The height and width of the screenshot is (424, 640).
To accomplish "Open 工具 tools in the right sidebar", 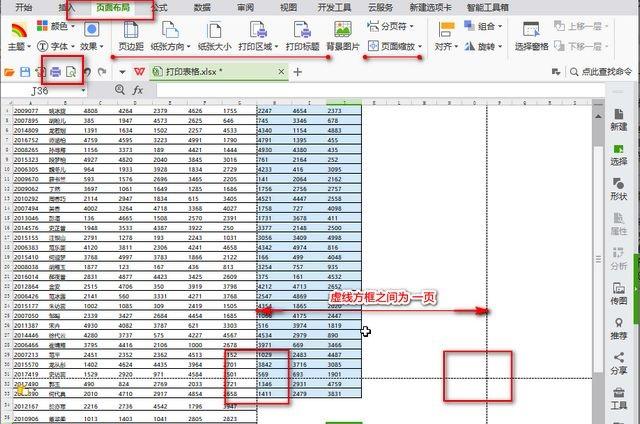I will tap(619, 398).
